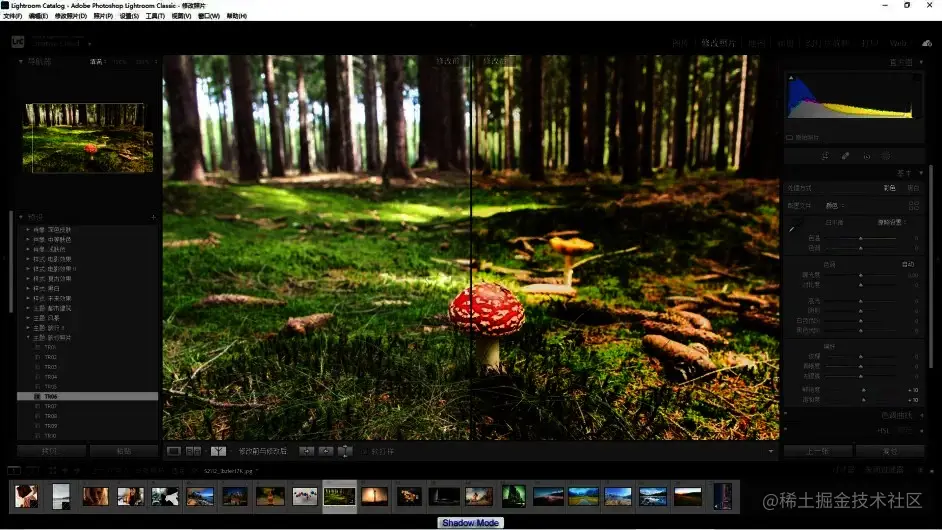Click the 复位 reset button
This screenshot has width=942, height=530.
pyautogui.click(x=890, y=451)
